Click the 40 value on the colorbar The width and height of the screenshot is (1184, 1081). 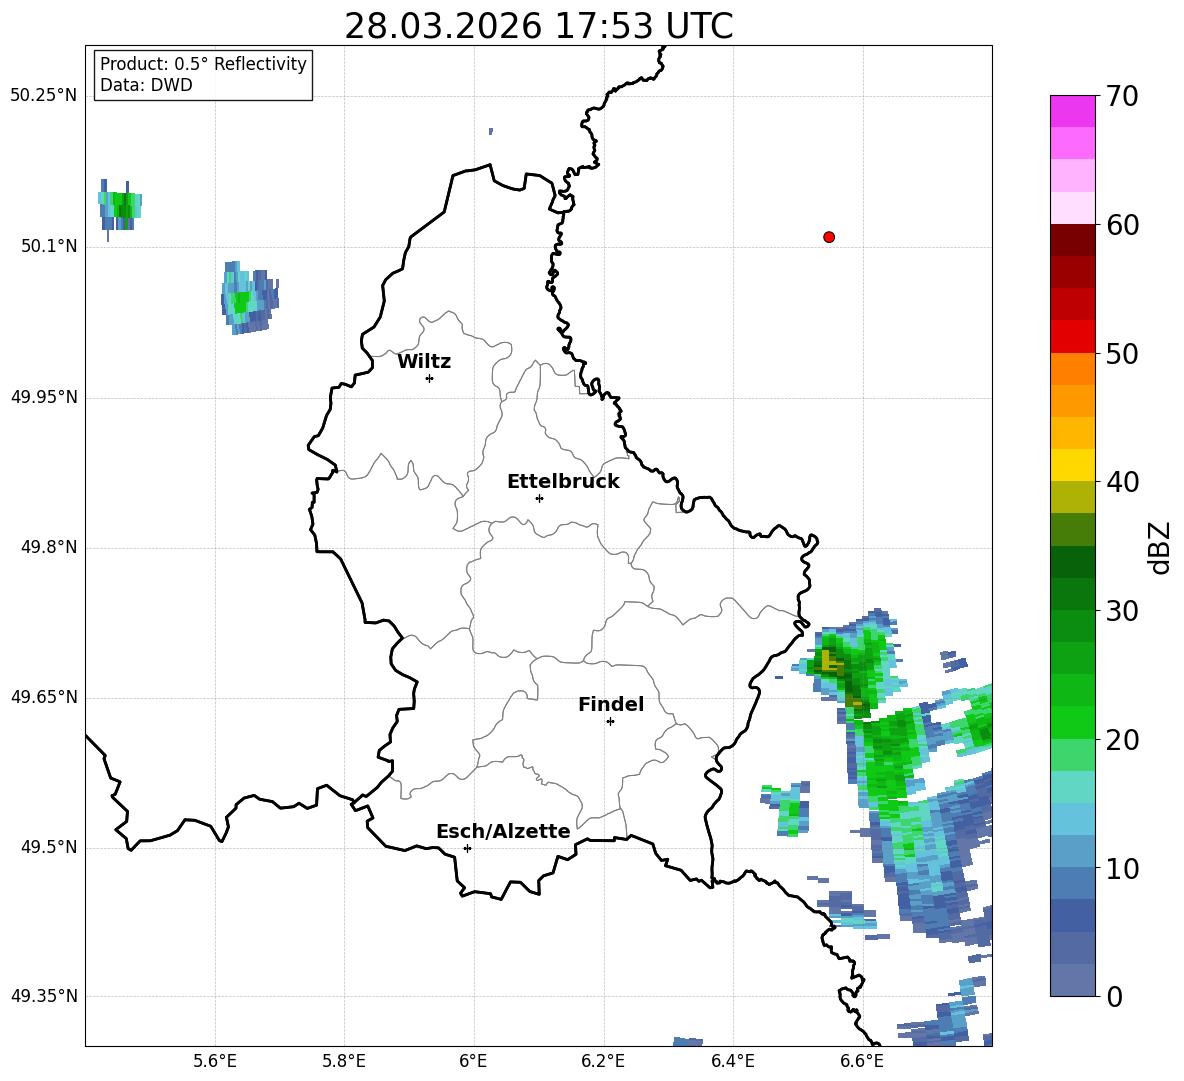tap(1122, 482)
